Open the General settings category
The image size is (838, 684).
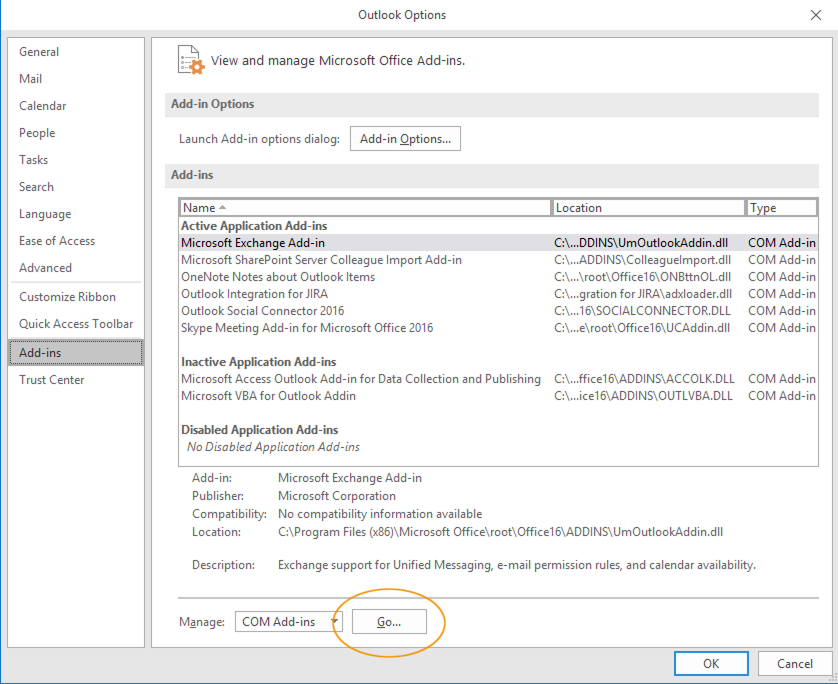(x=39, y=52)
